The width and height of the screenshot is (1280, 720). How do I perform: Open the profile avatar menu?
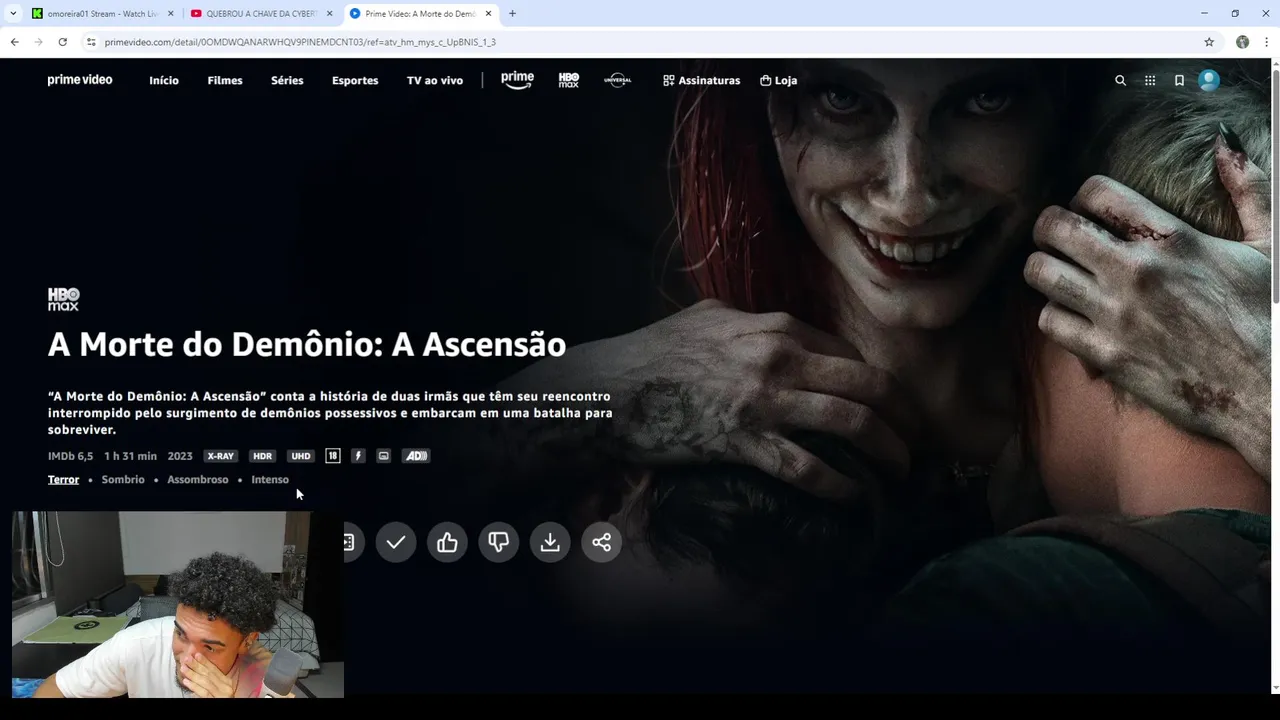coord(1209,80)
